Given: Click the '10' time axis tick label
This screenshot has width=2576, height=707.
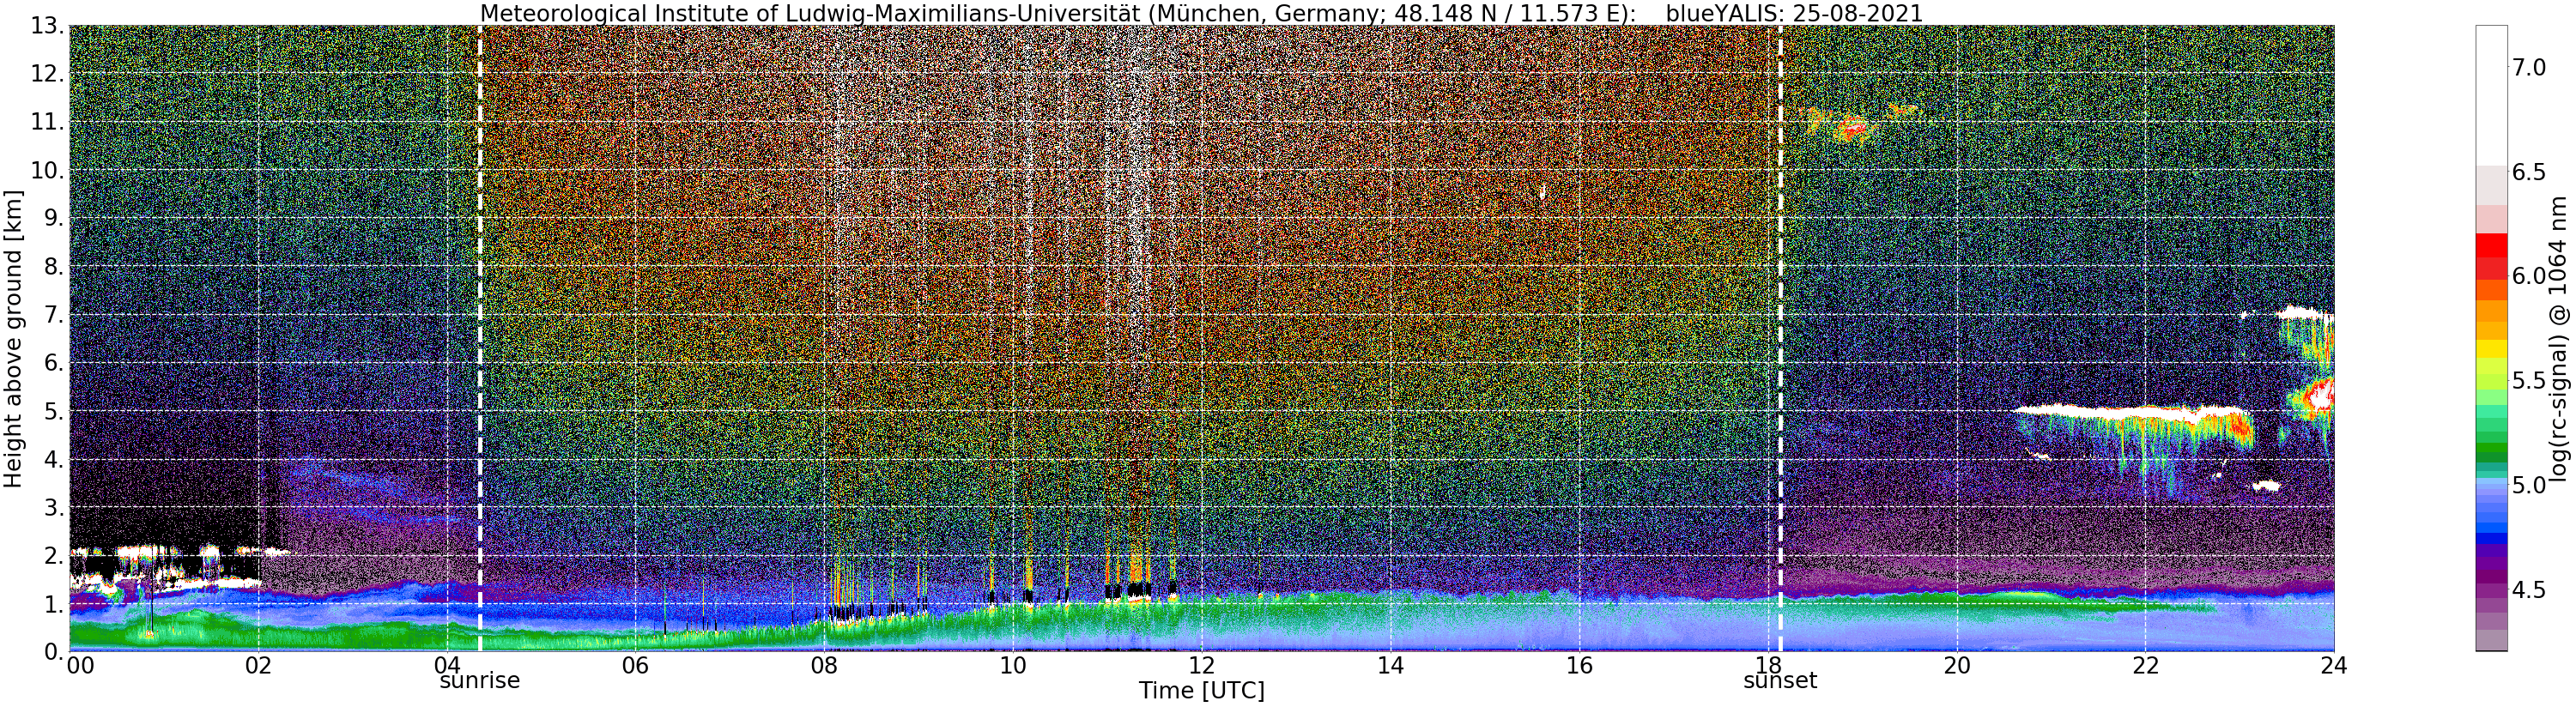Looking at the screenshot, I should [x=1013, y=665].
